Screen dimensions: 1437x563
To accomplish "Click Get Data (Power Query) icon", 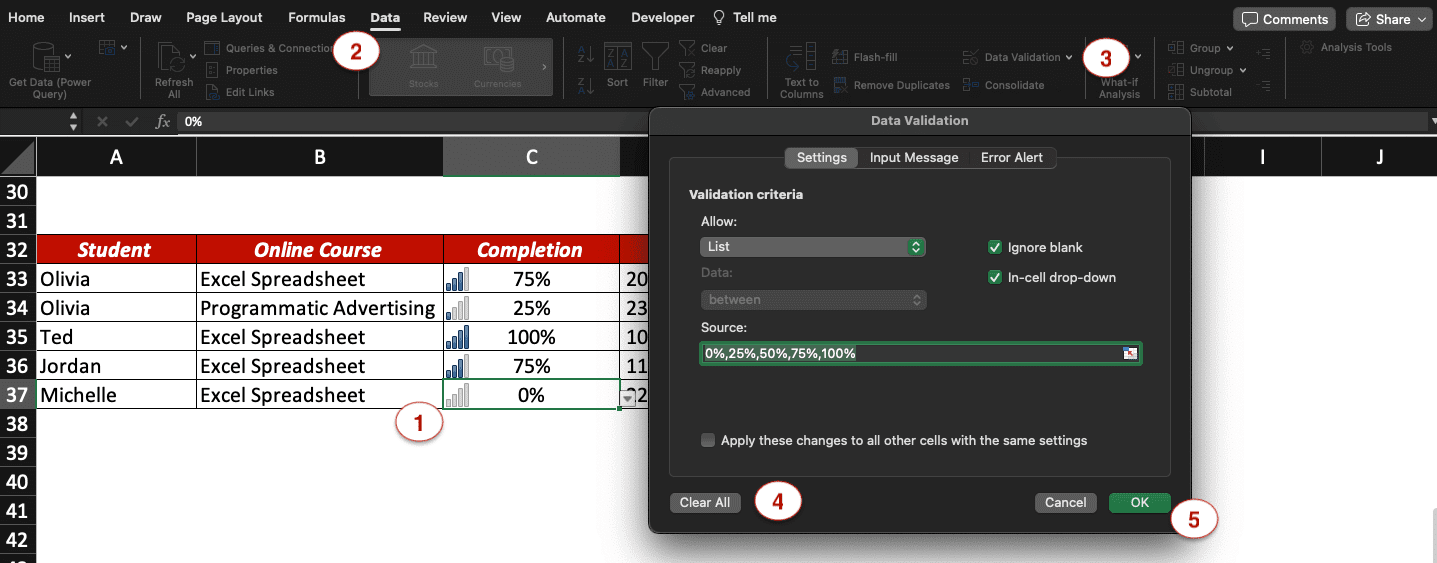I will 46,58.
